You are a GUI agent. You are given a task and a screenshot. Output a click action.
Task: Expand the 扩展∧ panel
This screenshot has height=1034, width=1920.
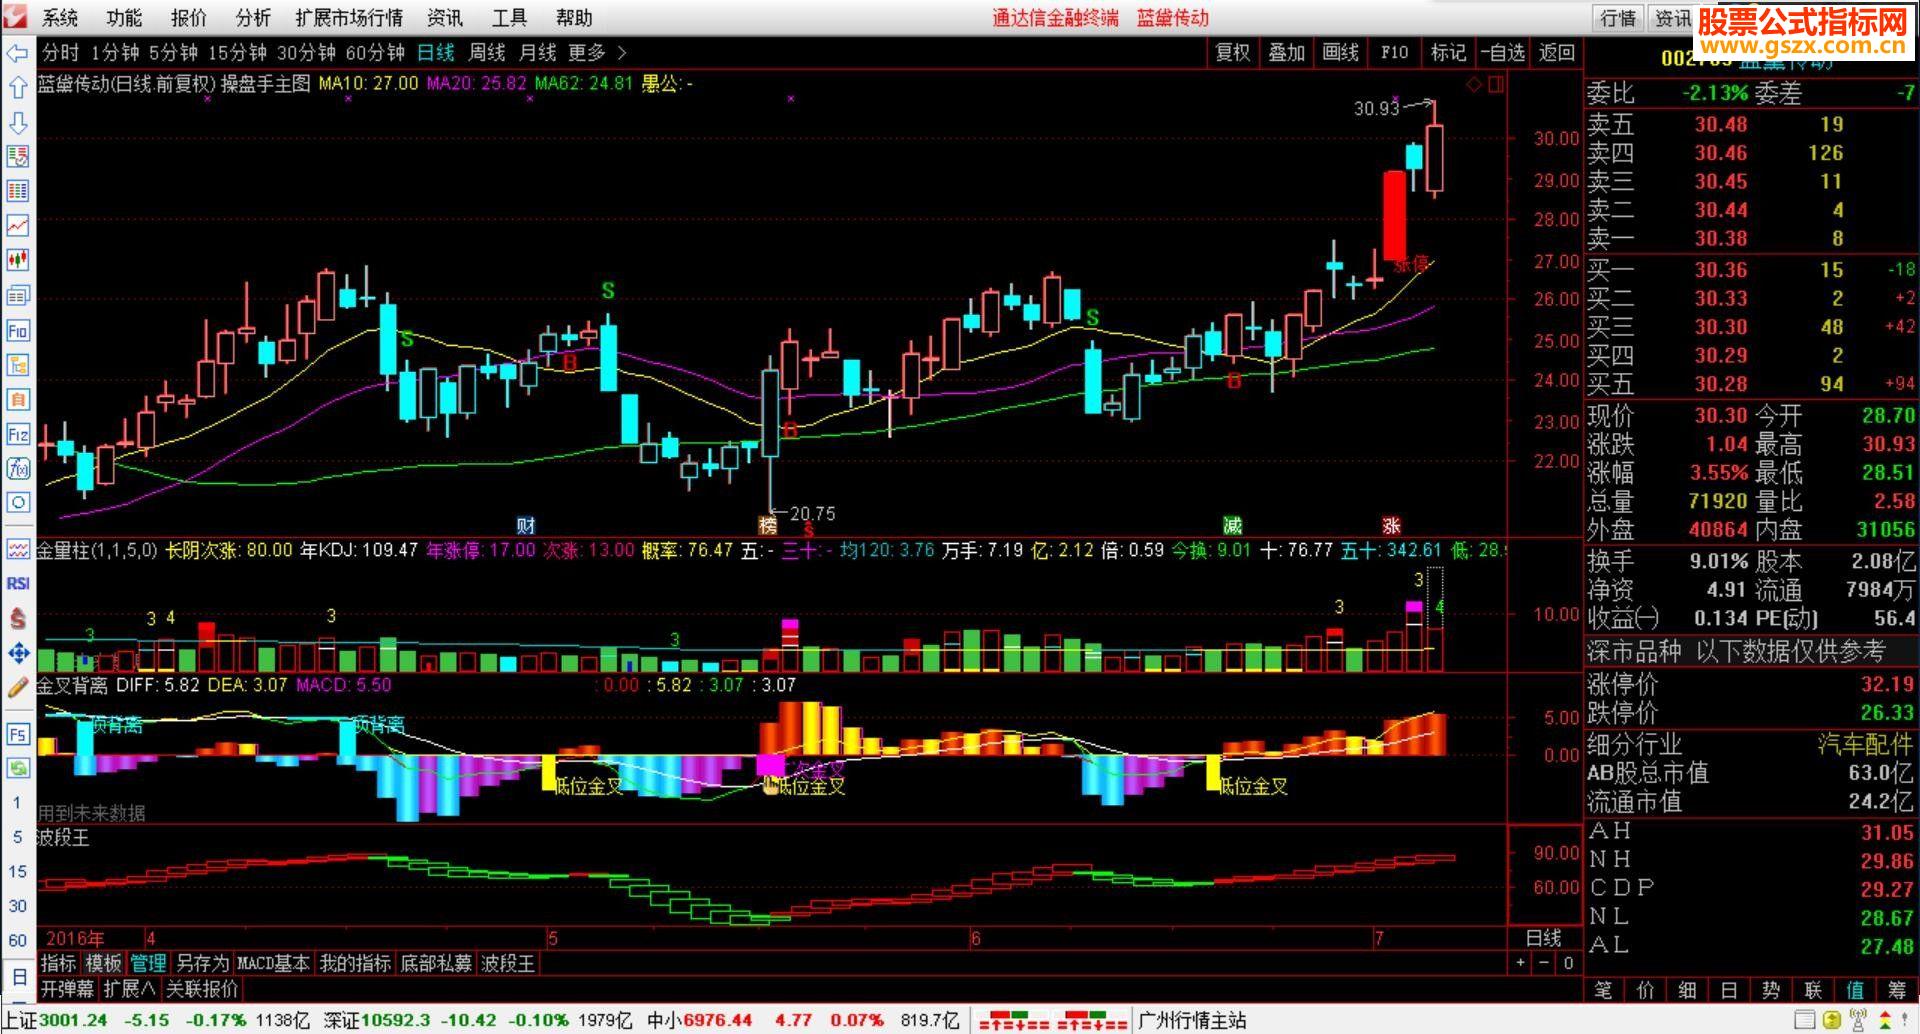click(129, 989)
